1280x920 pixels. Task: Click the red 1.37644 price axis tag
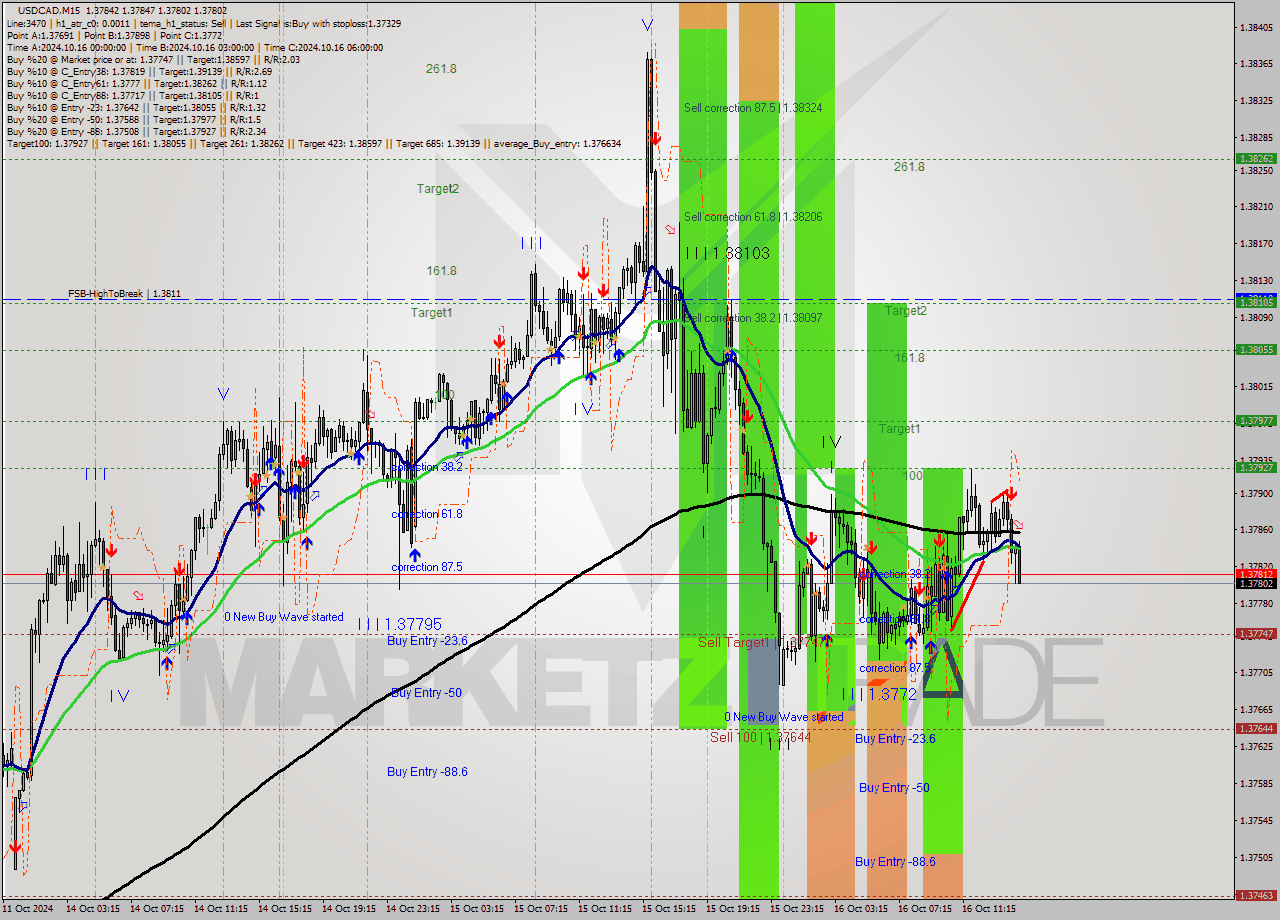pos(1256,729)
